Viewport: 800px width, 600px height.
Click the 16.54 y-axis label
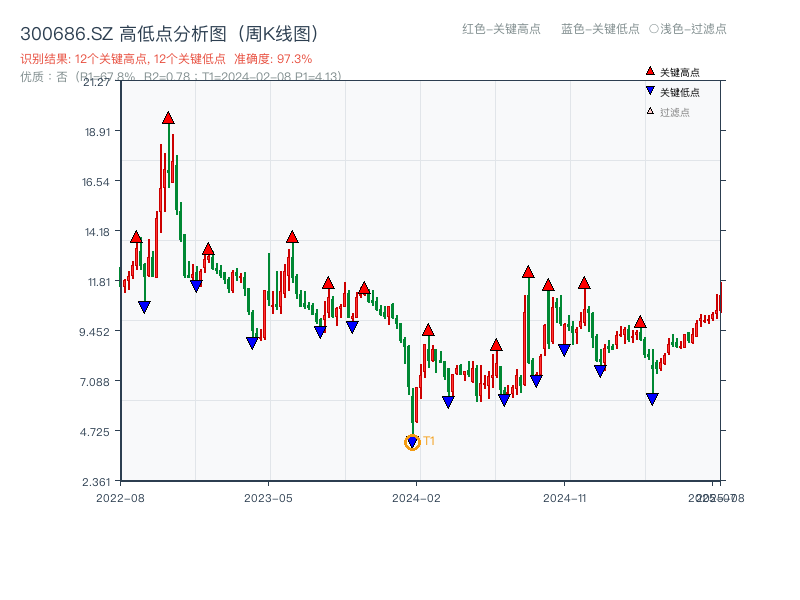(x=96, y=182)
